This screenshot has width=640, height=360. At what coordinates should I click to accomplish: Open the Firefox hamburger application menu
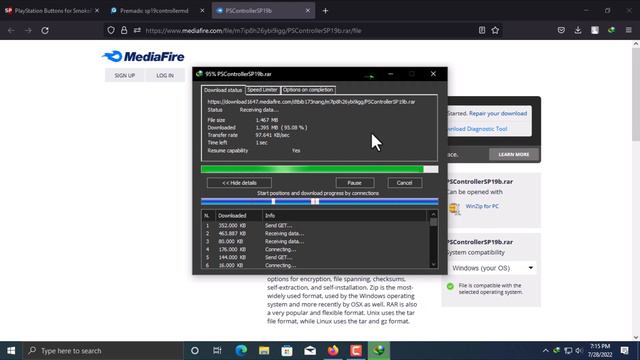[x=629, y=30]
